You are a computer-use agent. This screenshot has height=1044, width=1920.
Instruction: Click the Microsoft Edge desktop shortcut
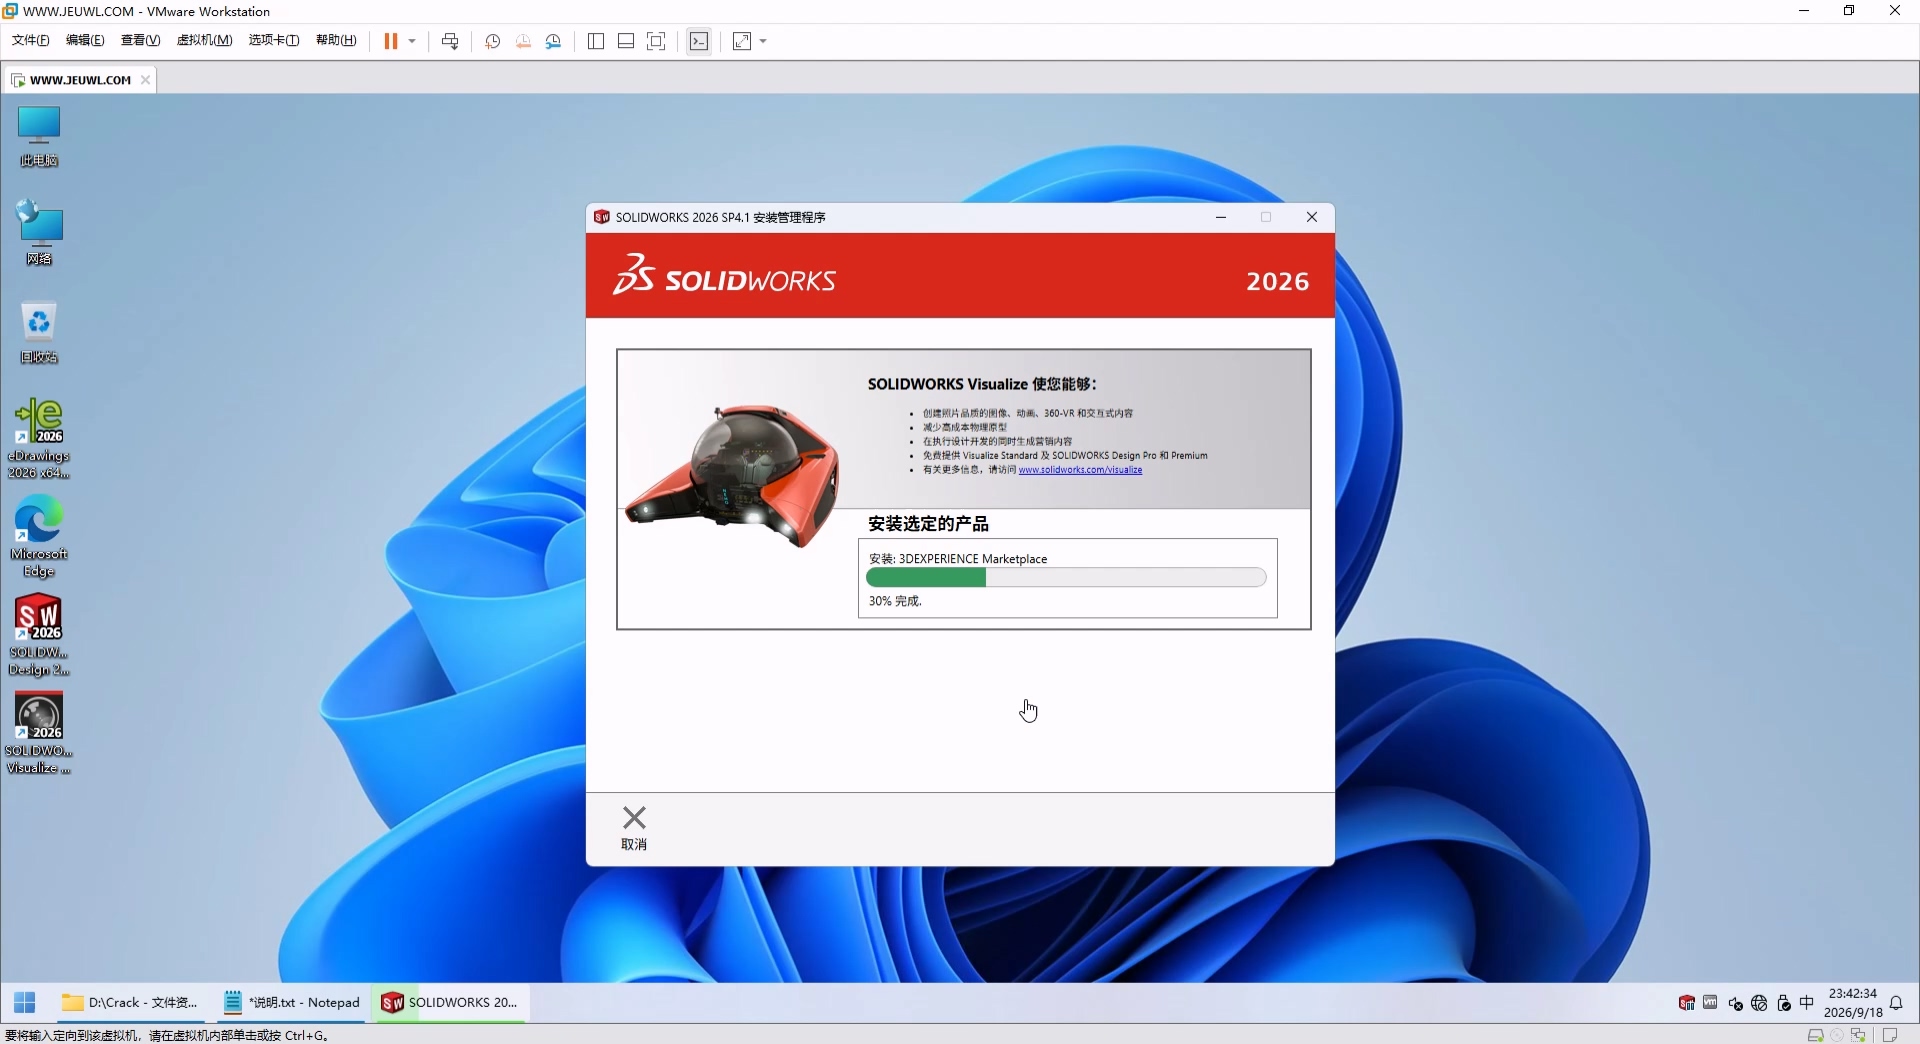point(39,536)
